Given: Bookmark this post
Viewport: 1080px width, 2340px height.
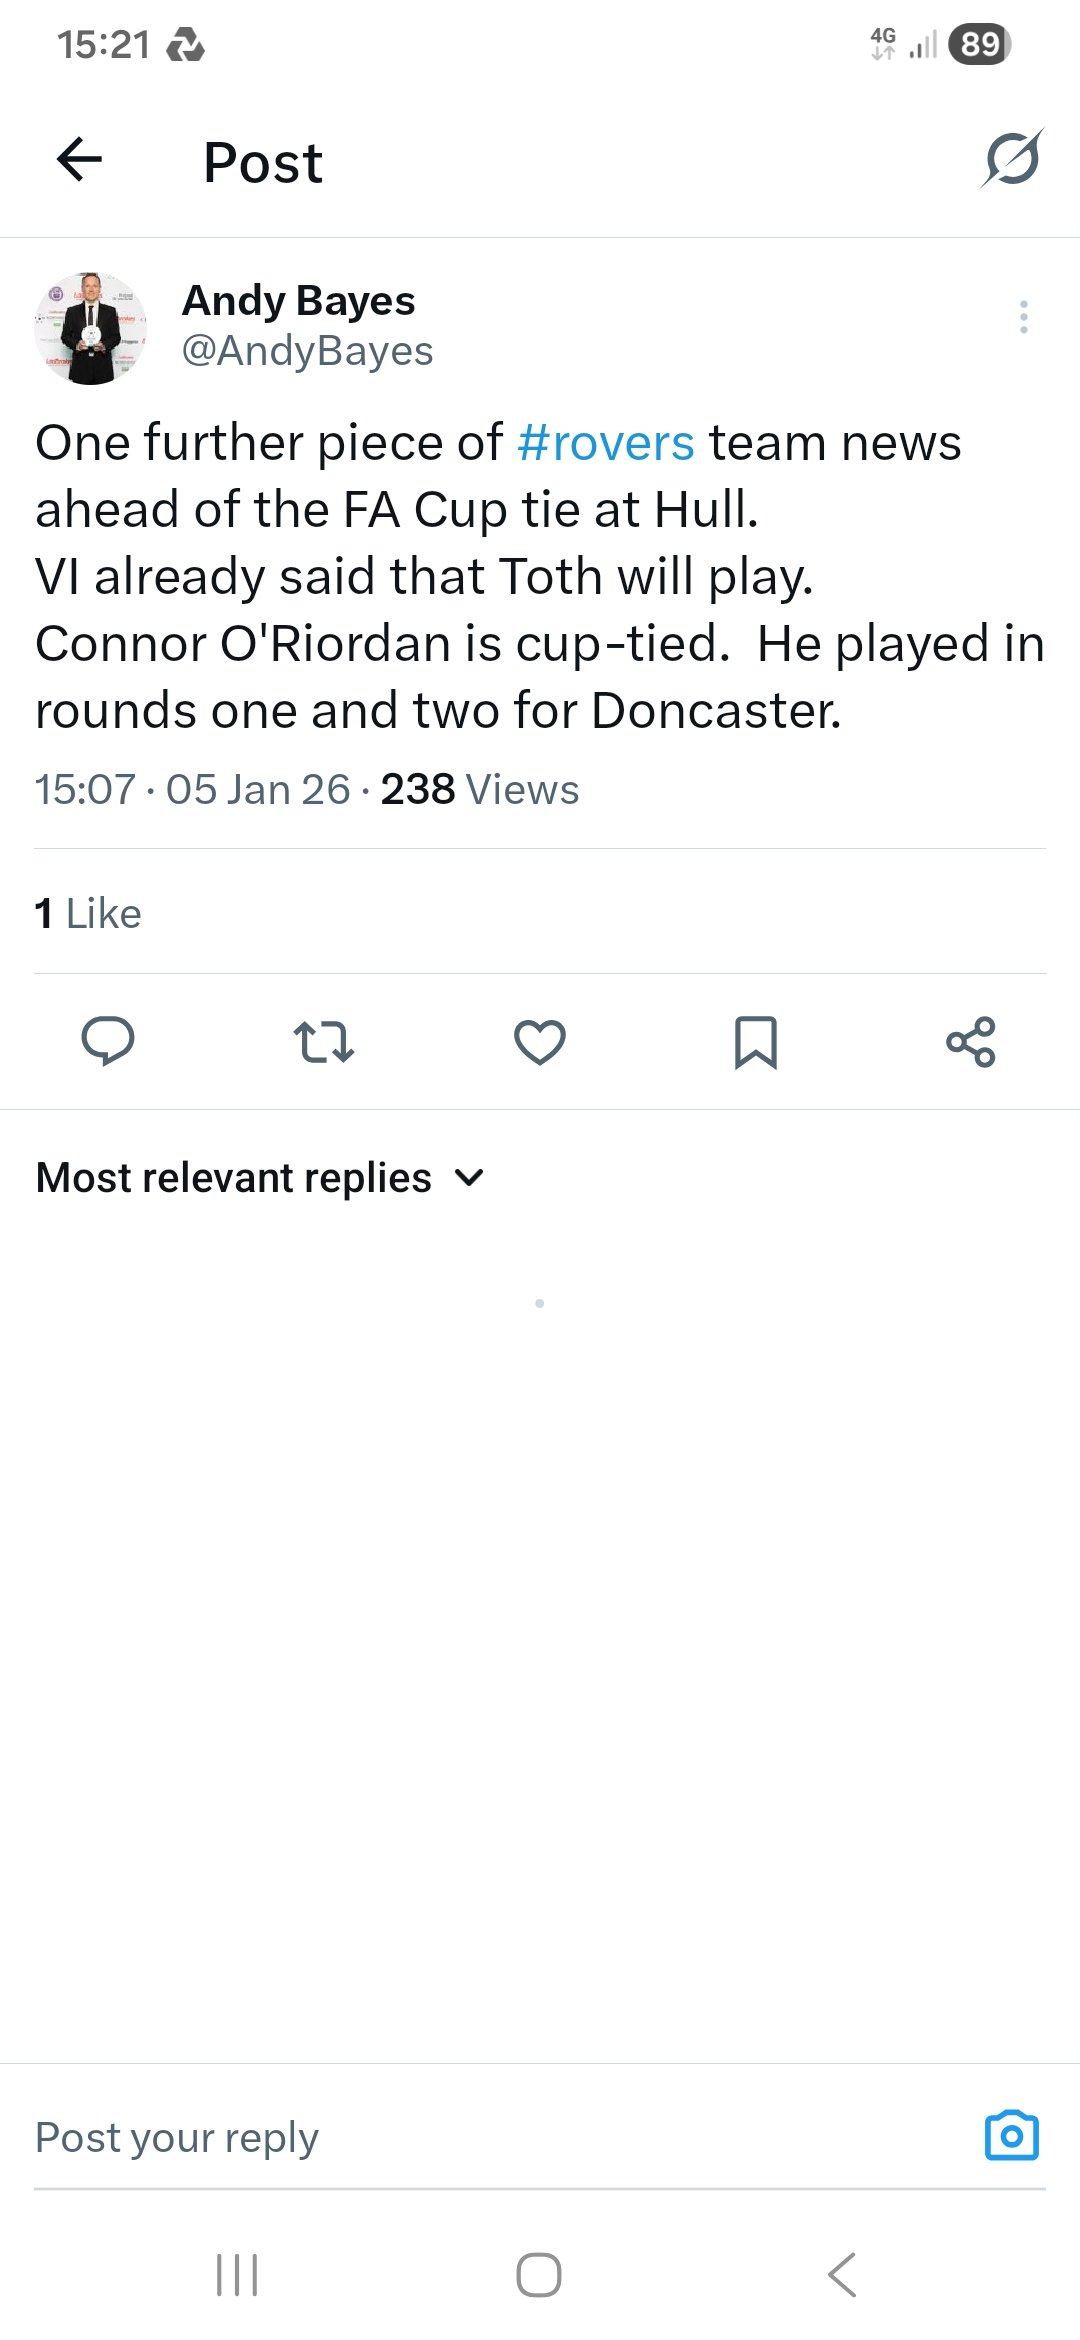Looking at the screenshot, I should click(x=756, y=1042).
